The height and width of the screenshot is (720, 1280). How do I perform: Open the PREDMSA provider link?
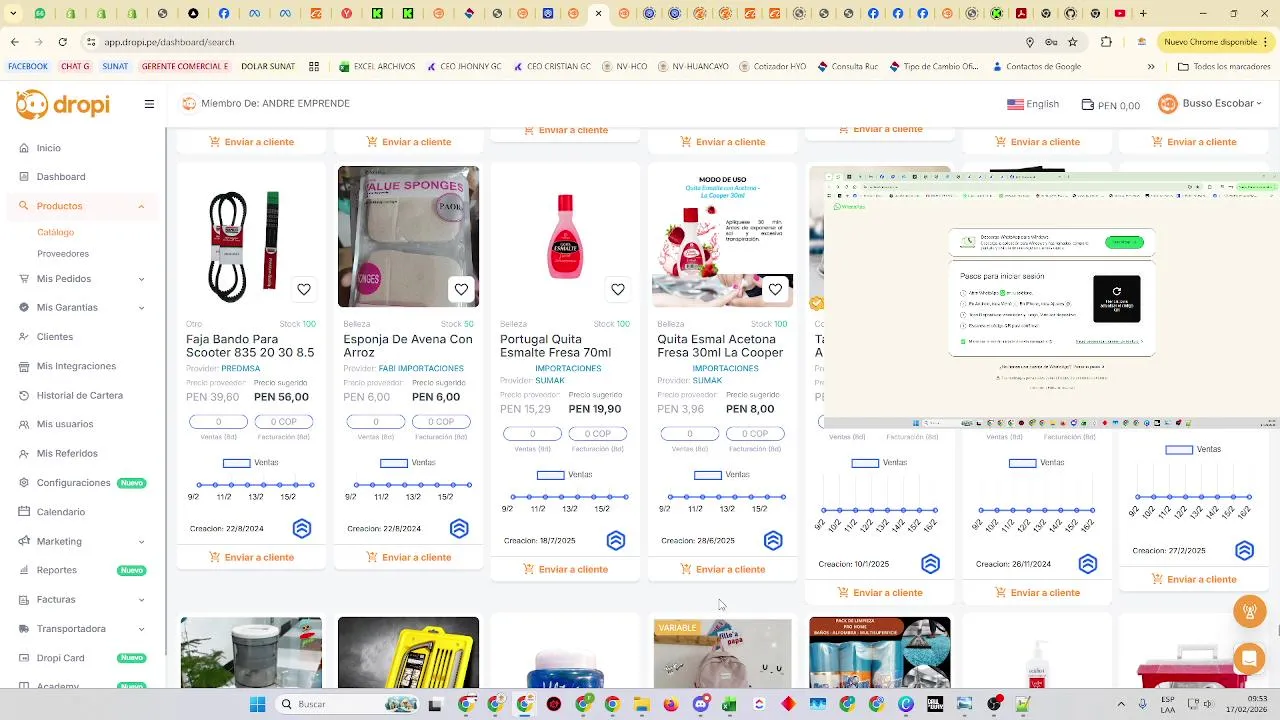[x=241, y=369]
